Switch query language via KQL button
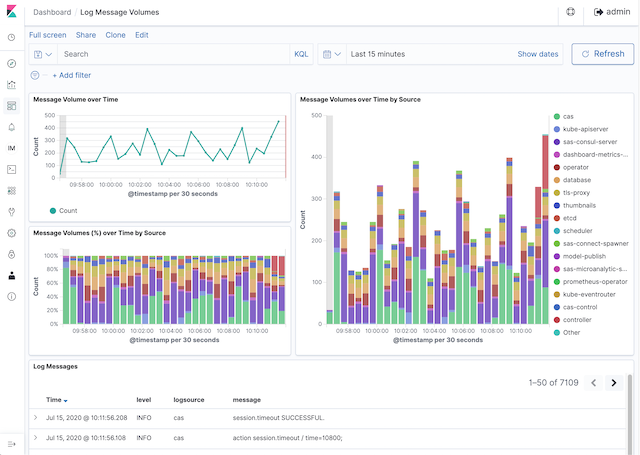This screenshot has width=640, height=455. (301, 54)
